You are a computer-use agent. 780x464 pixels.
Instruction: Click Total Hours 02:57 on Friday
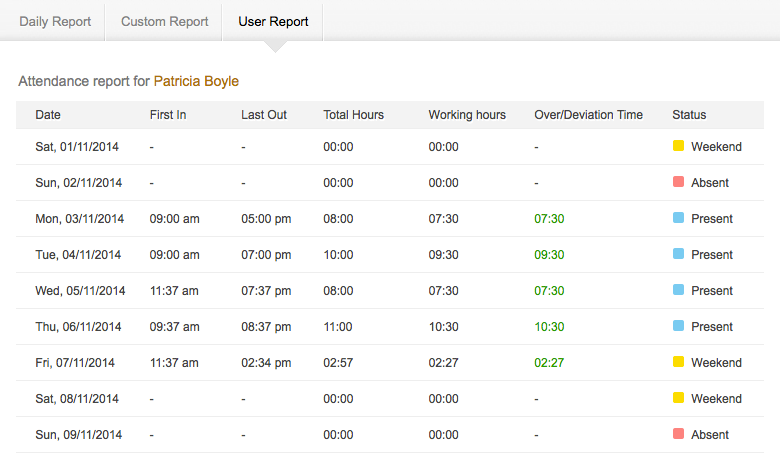click(338, 363)
